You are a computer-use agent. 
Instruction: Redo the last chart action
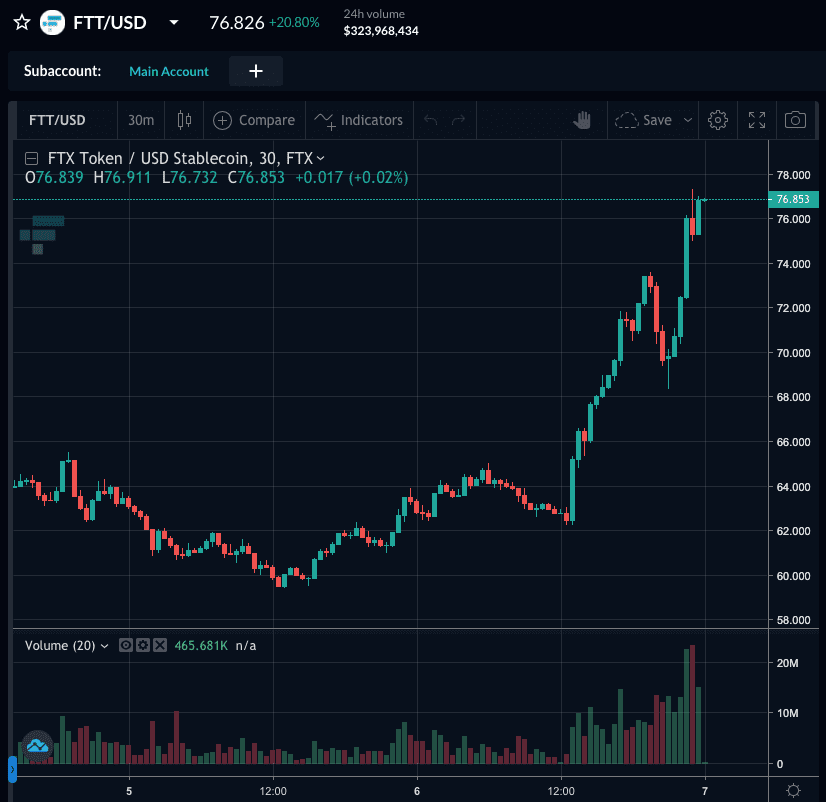pyautogui.click(x=458, y=120)
